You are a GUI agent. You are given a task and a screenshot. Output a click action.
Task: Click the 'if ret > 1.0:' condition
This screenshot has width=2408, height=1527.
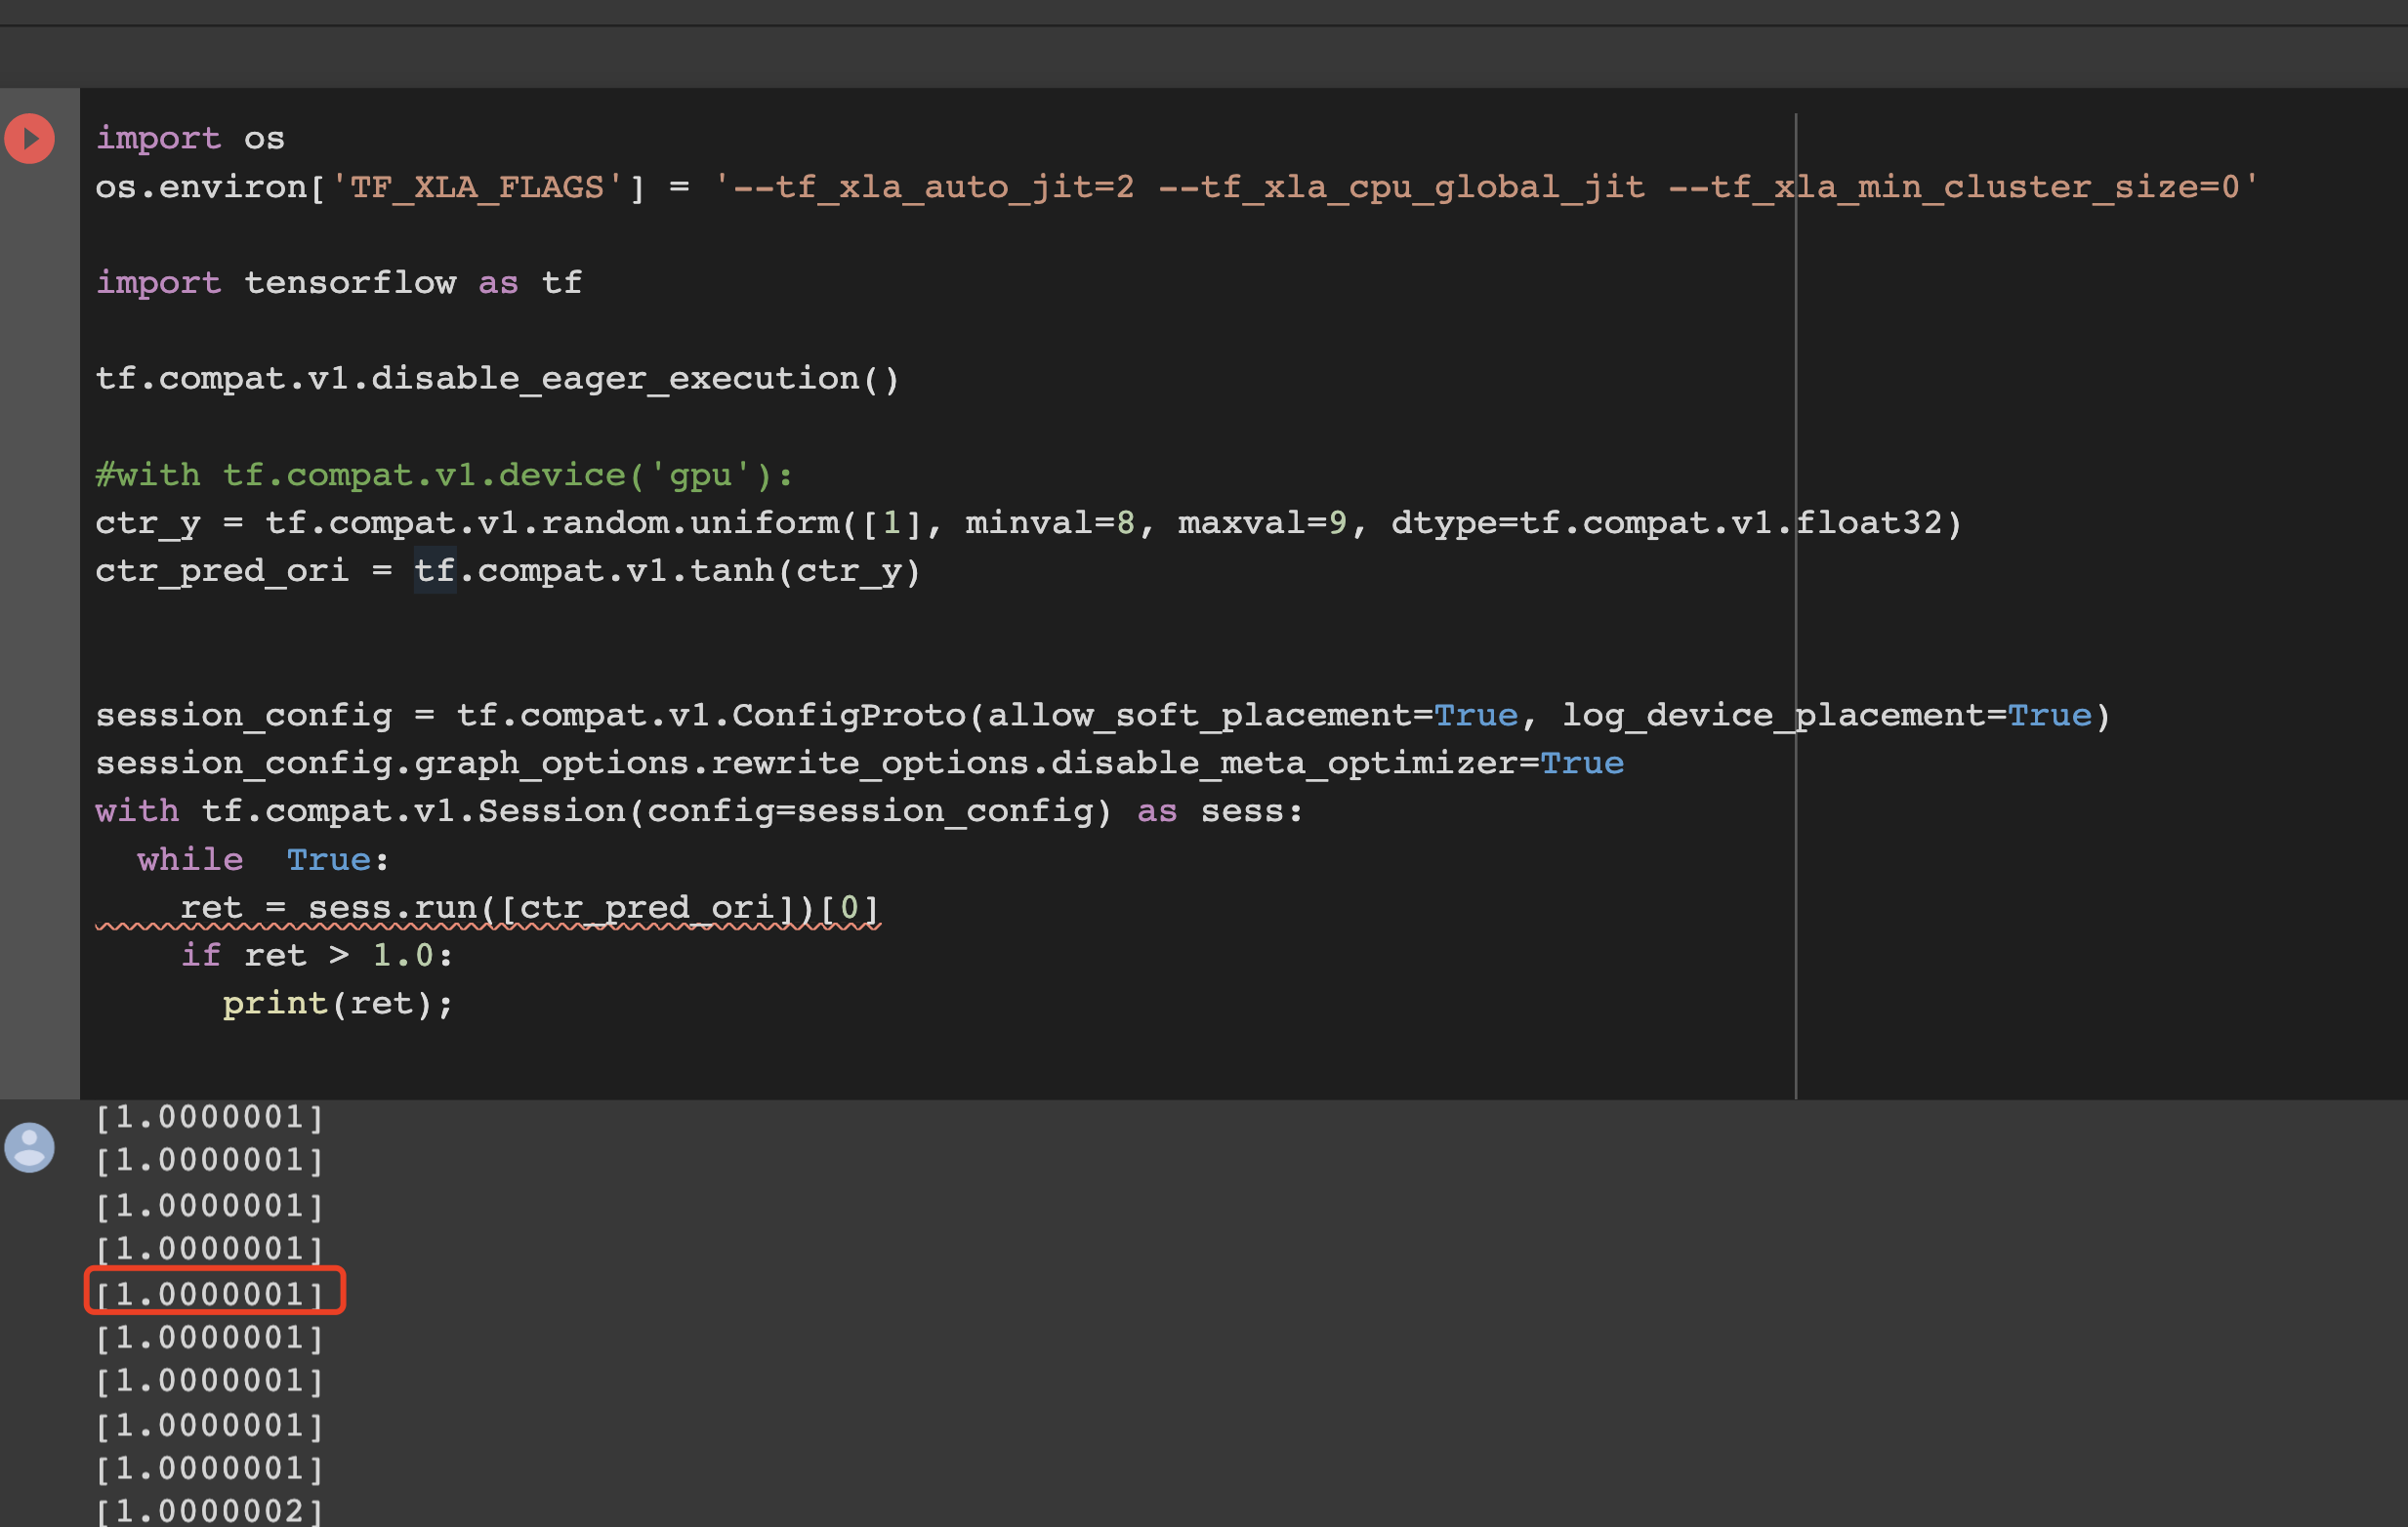(x=316, y=955)
